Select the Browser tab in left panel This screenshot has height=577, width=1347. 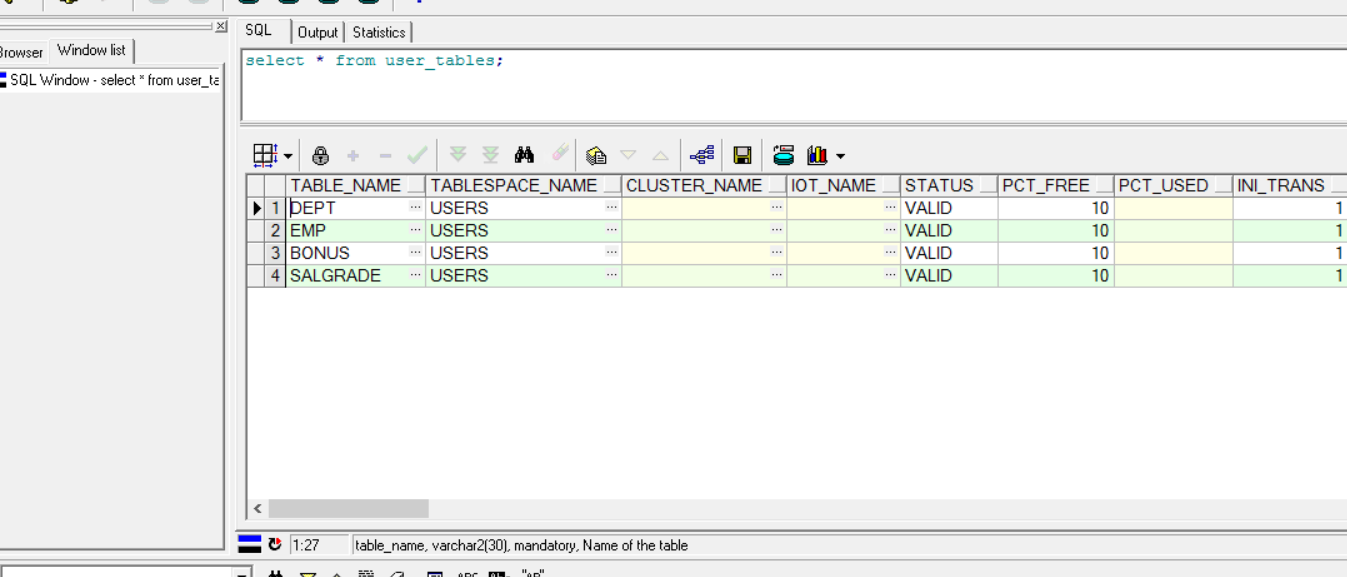pyautogui.click(x=21, y=52)
